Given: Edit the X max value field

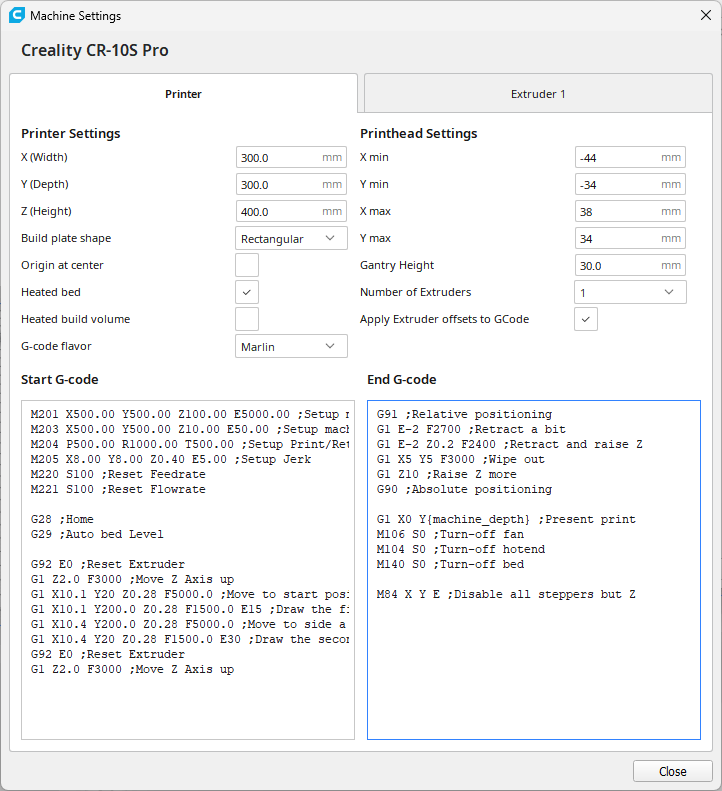Looking at the screenshot, I should point(630,211).
